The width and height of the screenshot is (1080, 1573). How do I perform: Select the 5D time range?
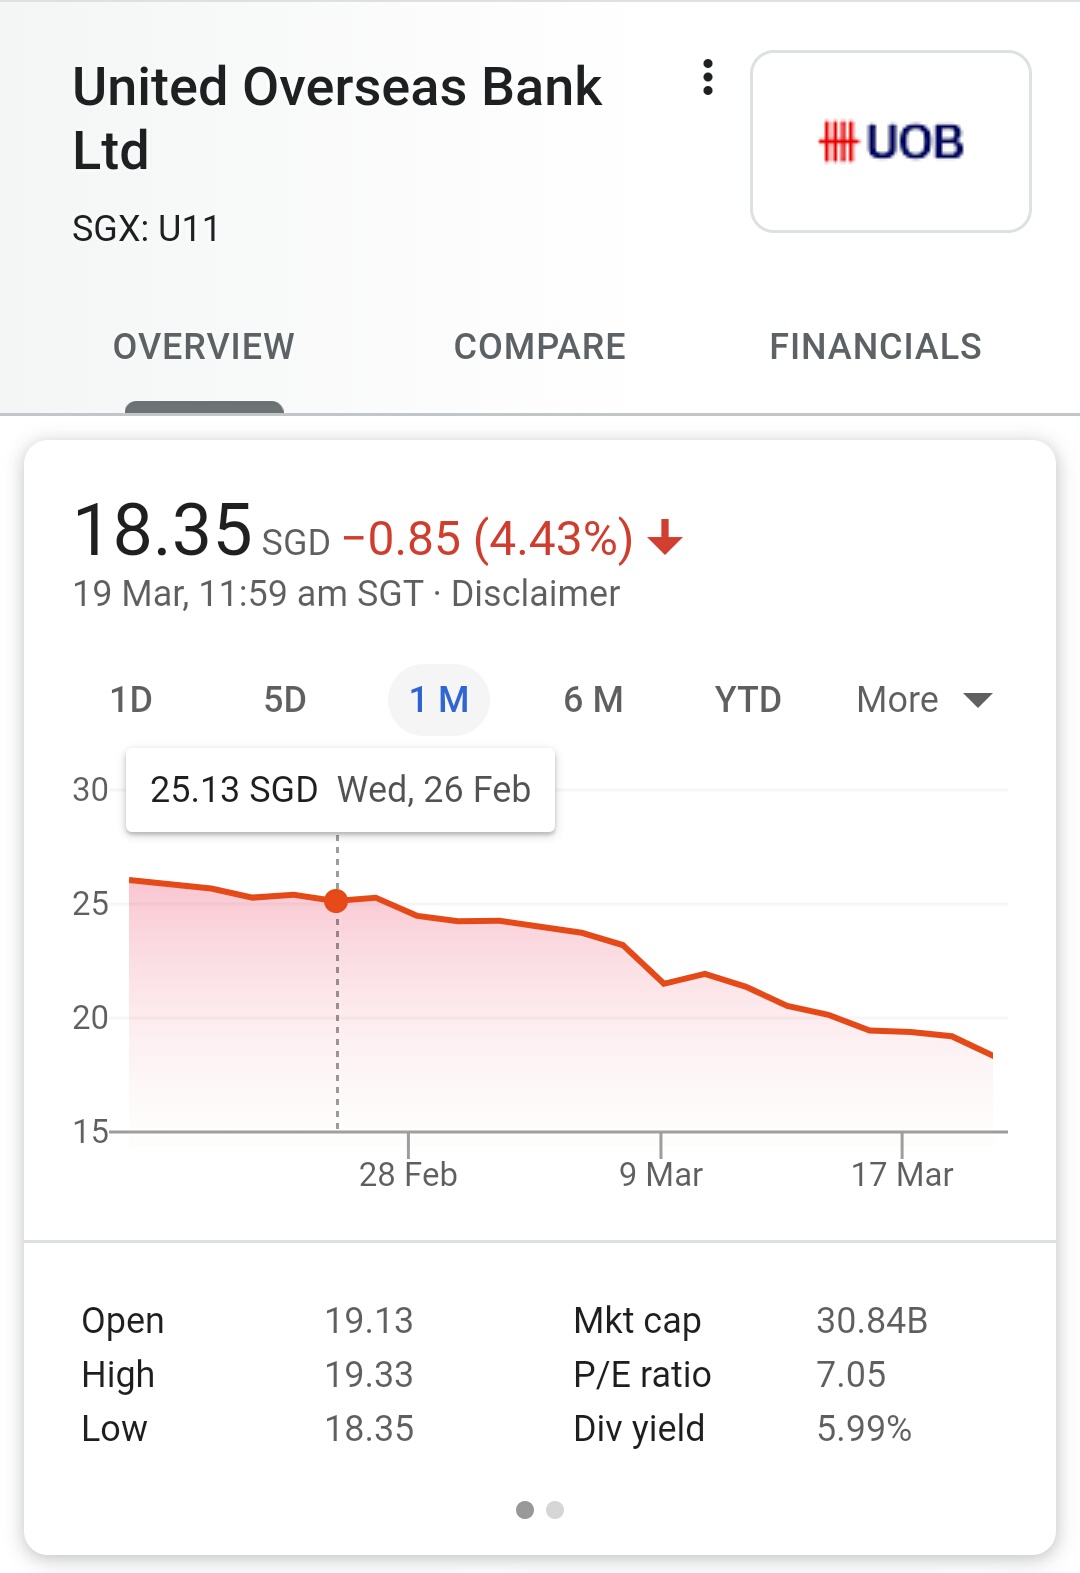(285, 700)
